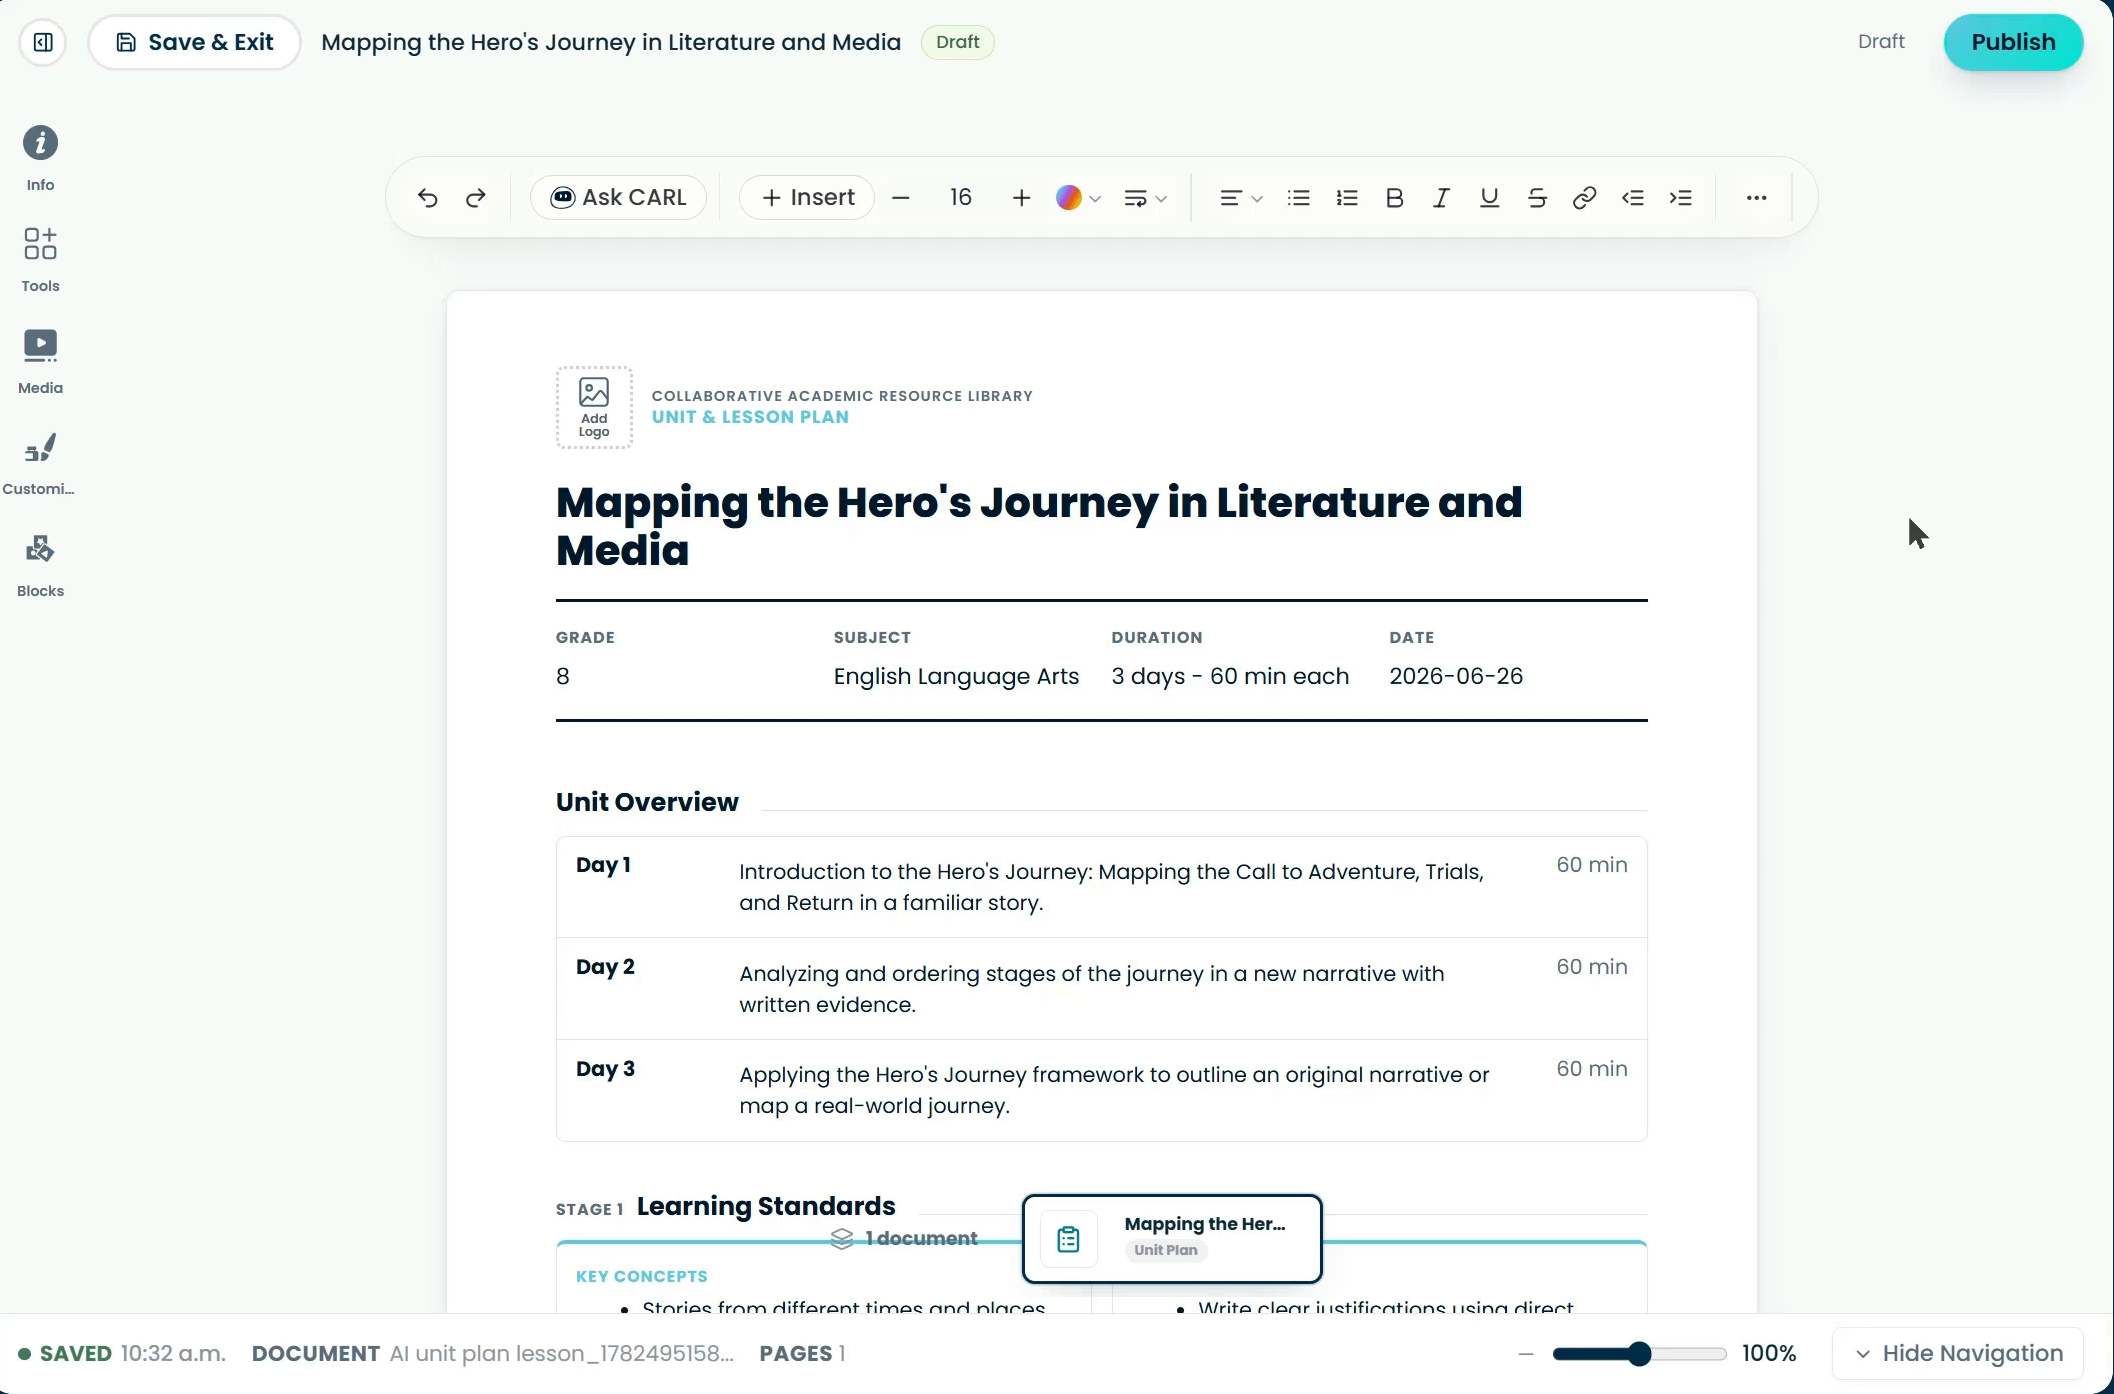The width and height of the screenshot is (2114, 1394).
Task: Open the Blocks sidebar panel
Action: click(40, 565)
